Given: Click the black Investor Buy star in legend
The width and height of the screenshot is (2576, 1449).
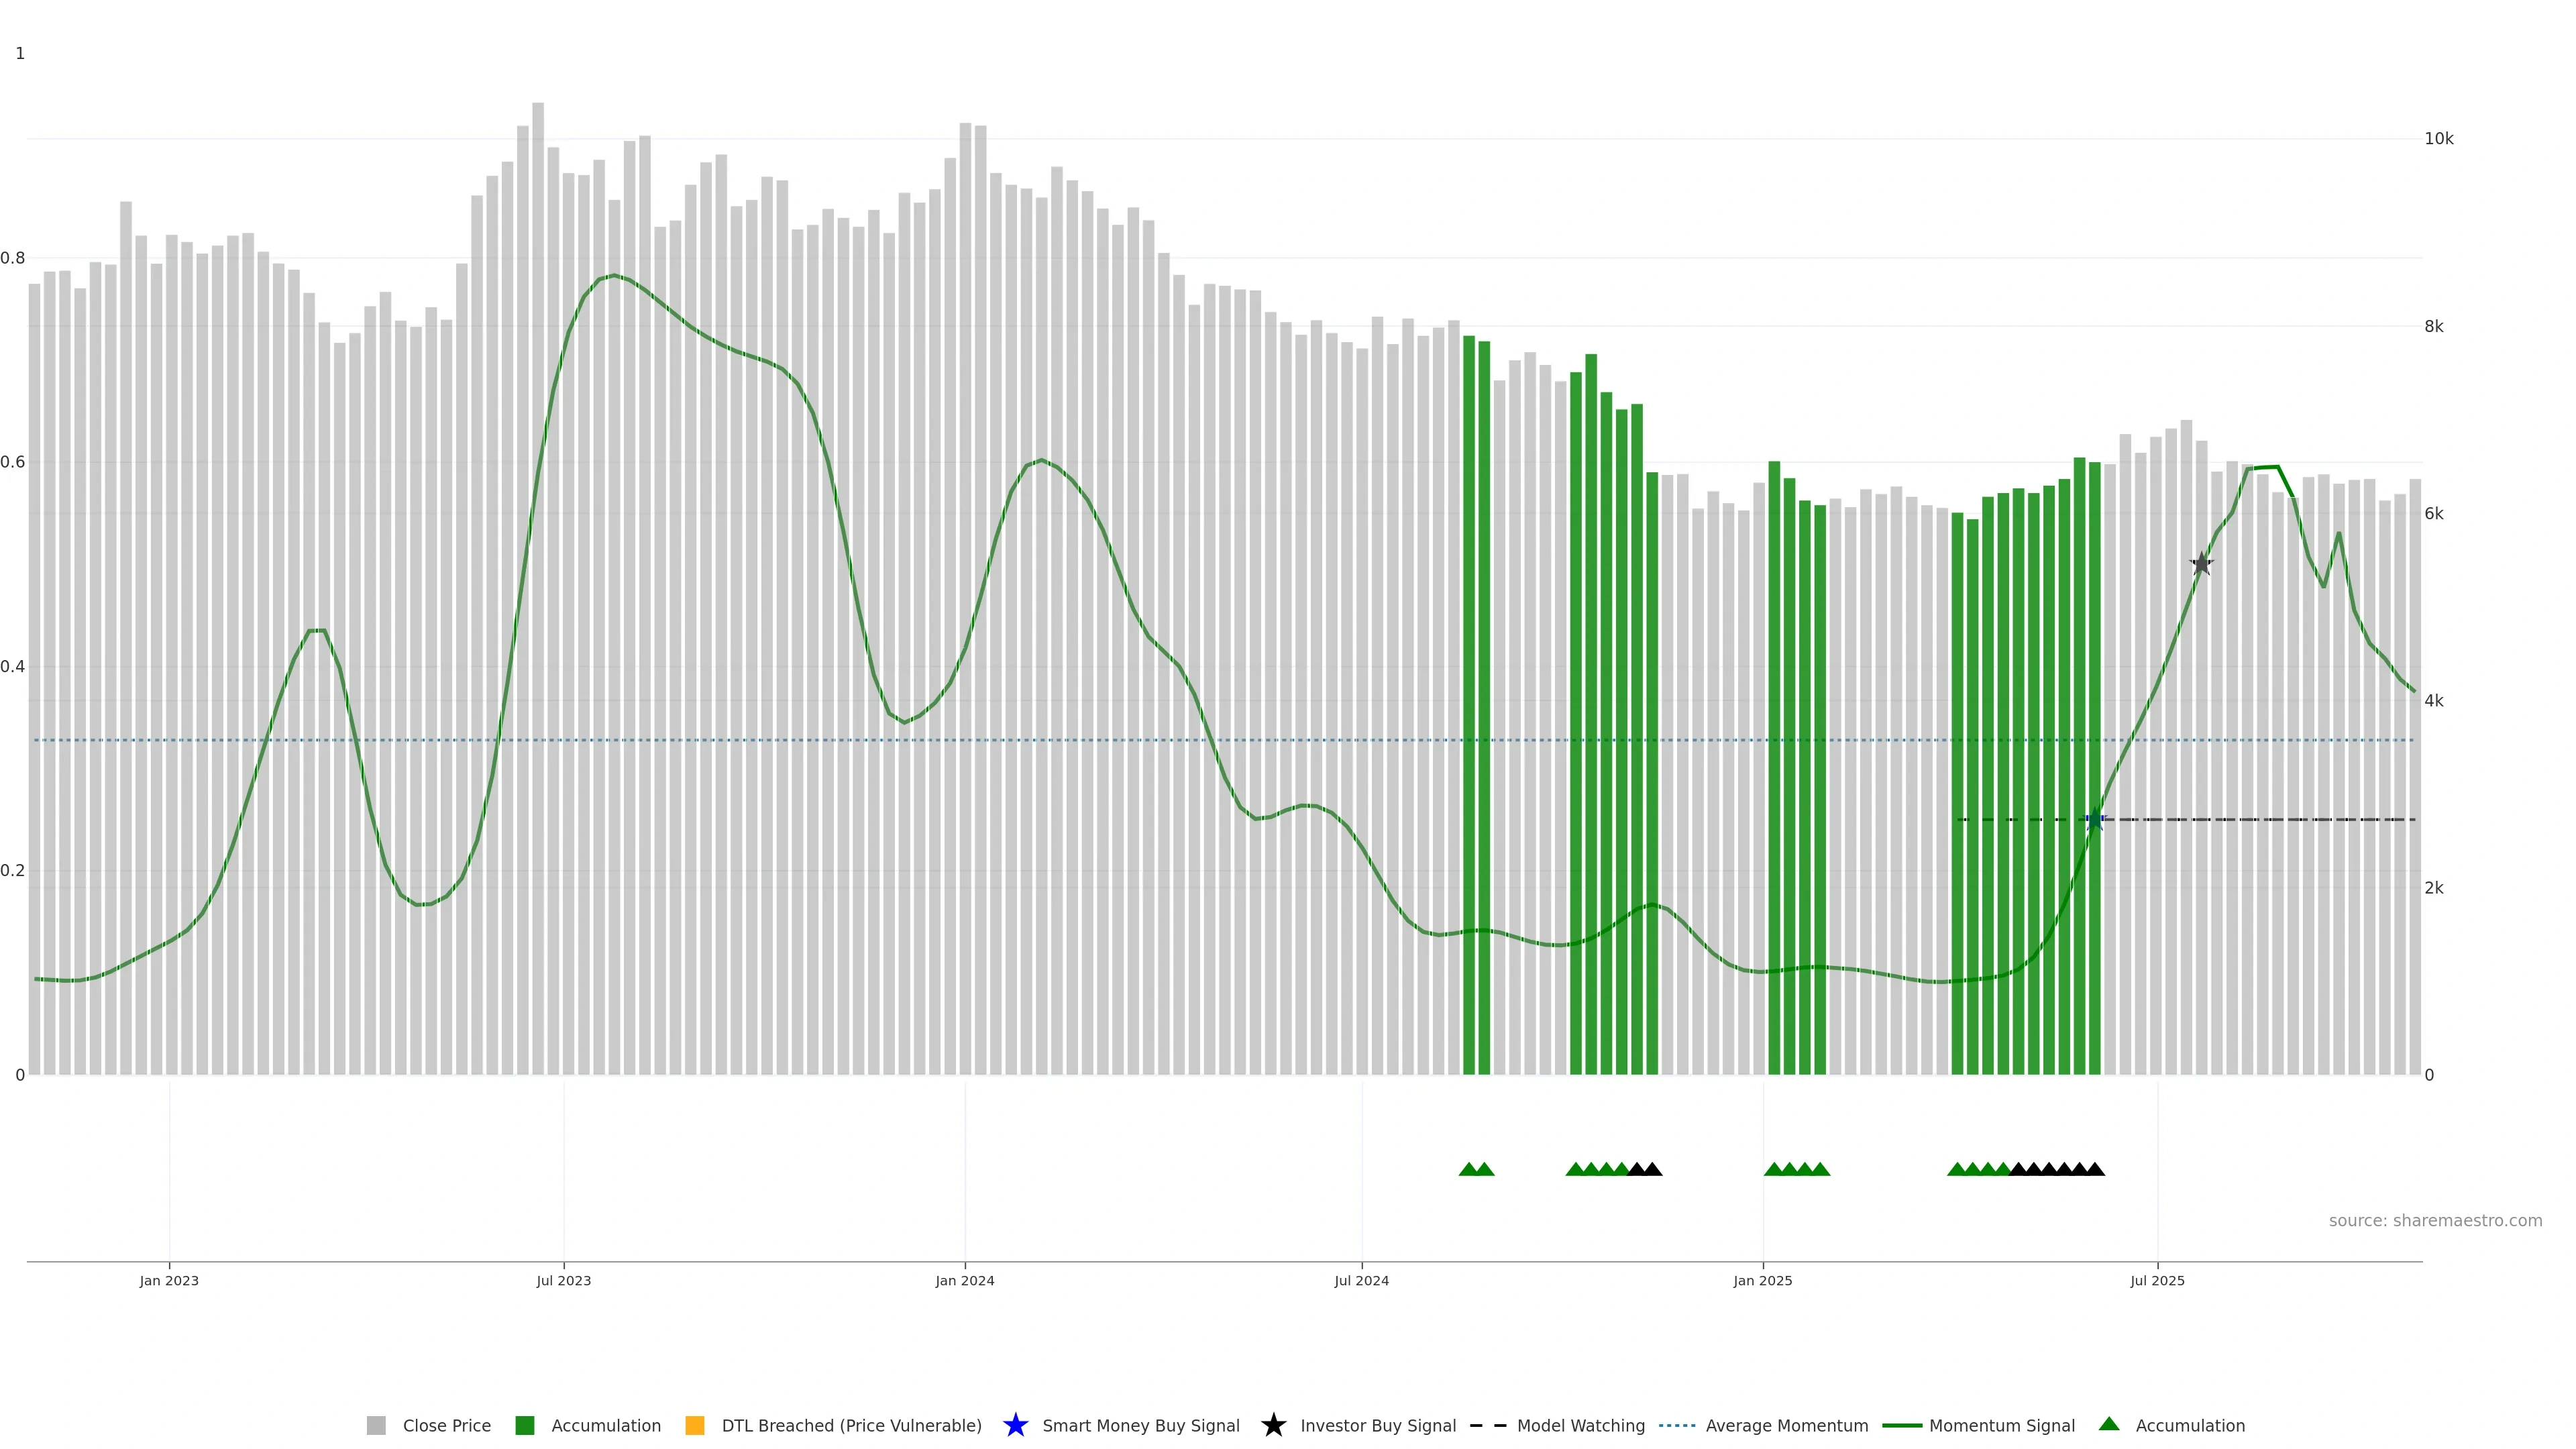Looking at the screenshot, I should pyautogui.click(x=1273, y=1425).
